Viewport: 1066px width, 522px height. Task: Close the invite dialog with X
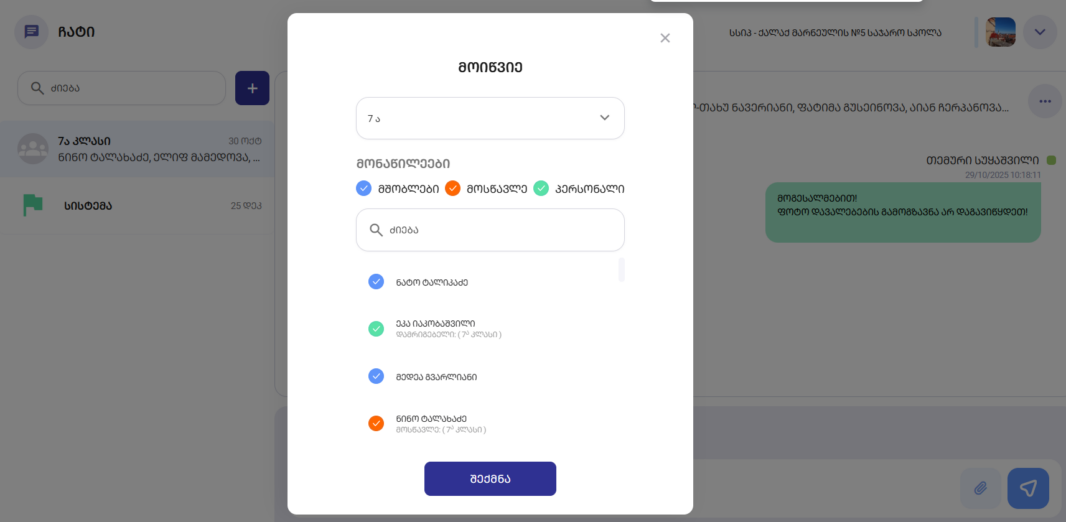click(x=665, y=38)
